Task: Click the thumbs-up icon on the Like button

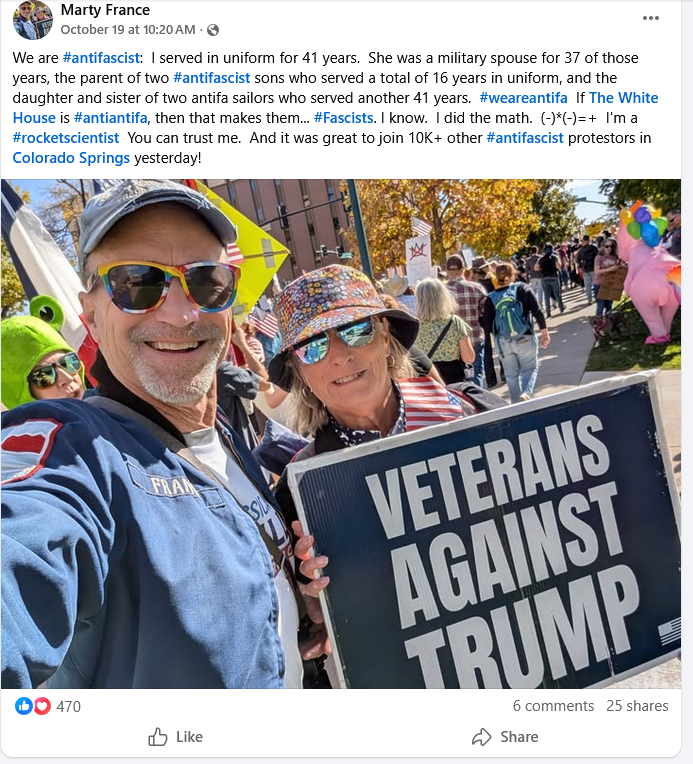Action: coord(157,737)
